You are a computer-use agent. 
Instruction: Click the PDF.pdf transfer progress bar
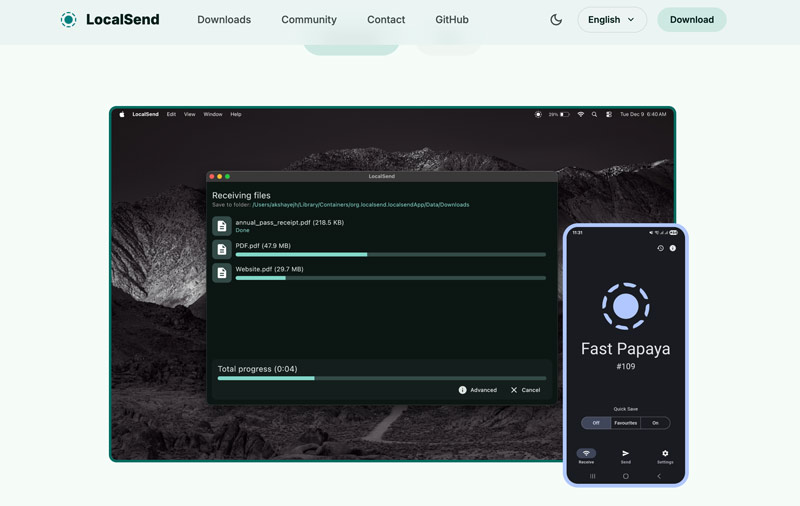[x=390, y=254]
